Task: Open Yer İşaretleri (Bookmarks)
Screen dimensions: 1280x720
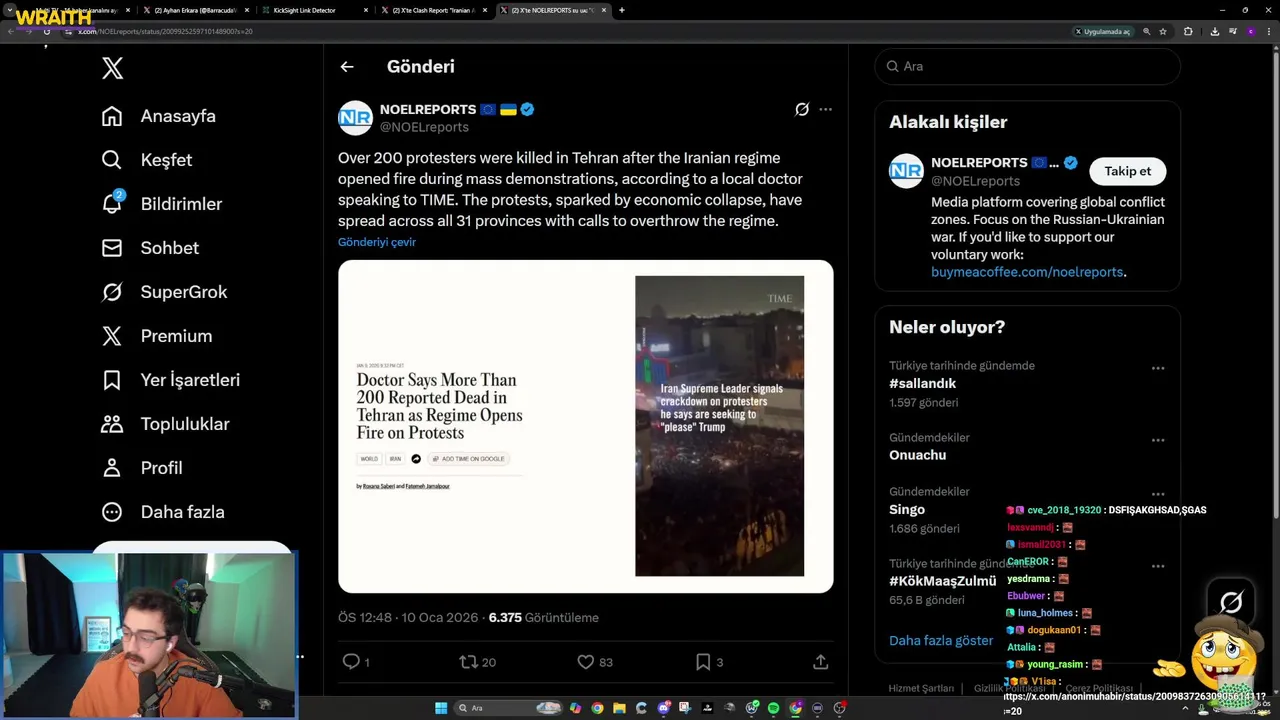Action: (x=170, y=380)
